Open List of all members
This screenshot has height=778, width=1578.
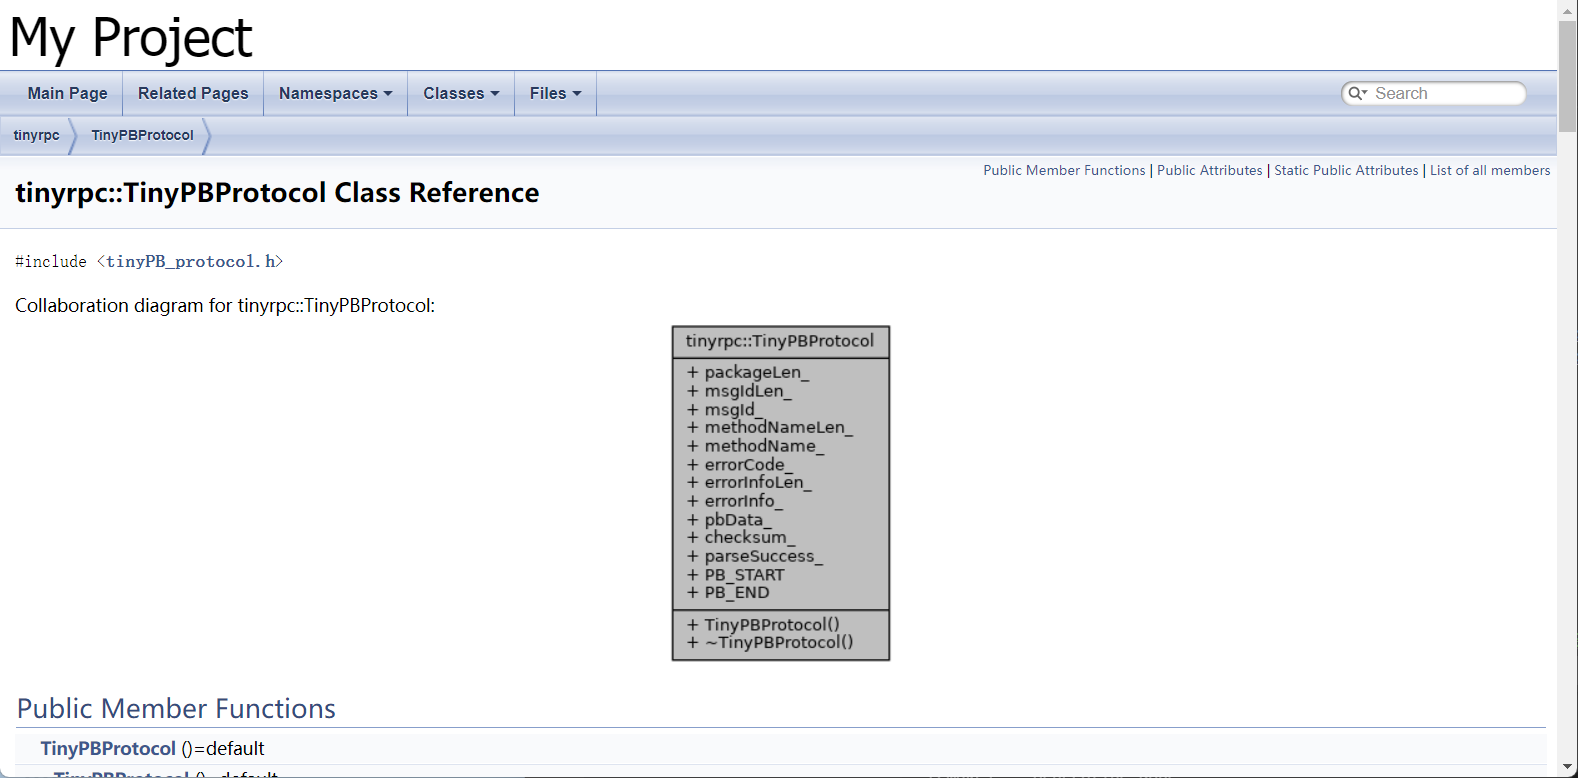(x=1490, y=170)
